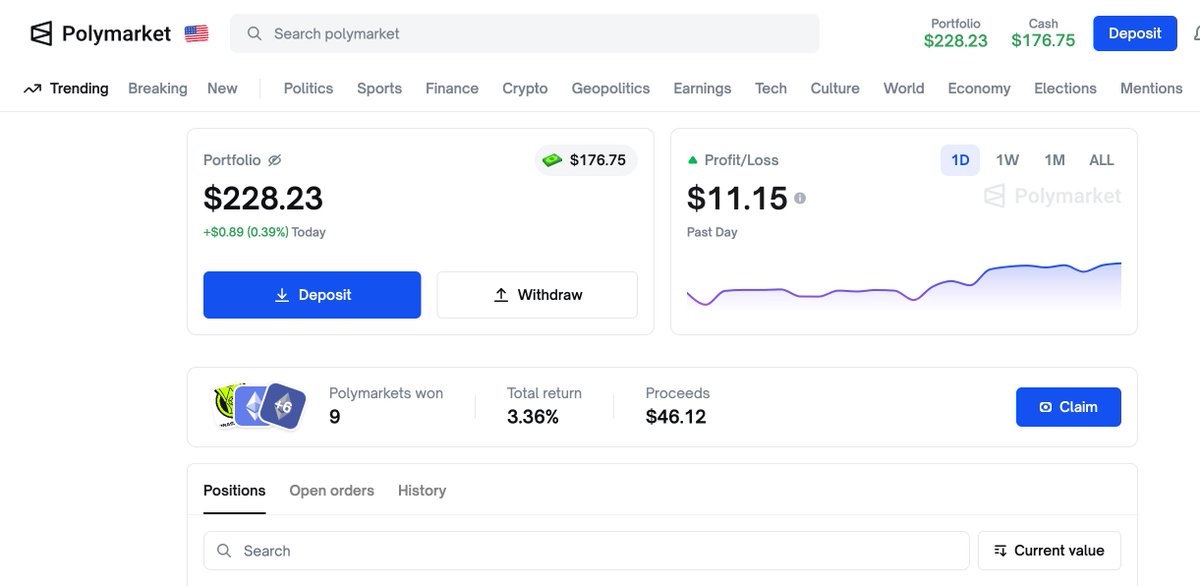Click the won markets stacked icons
The image size is (1200, 586).
(260, 407)
